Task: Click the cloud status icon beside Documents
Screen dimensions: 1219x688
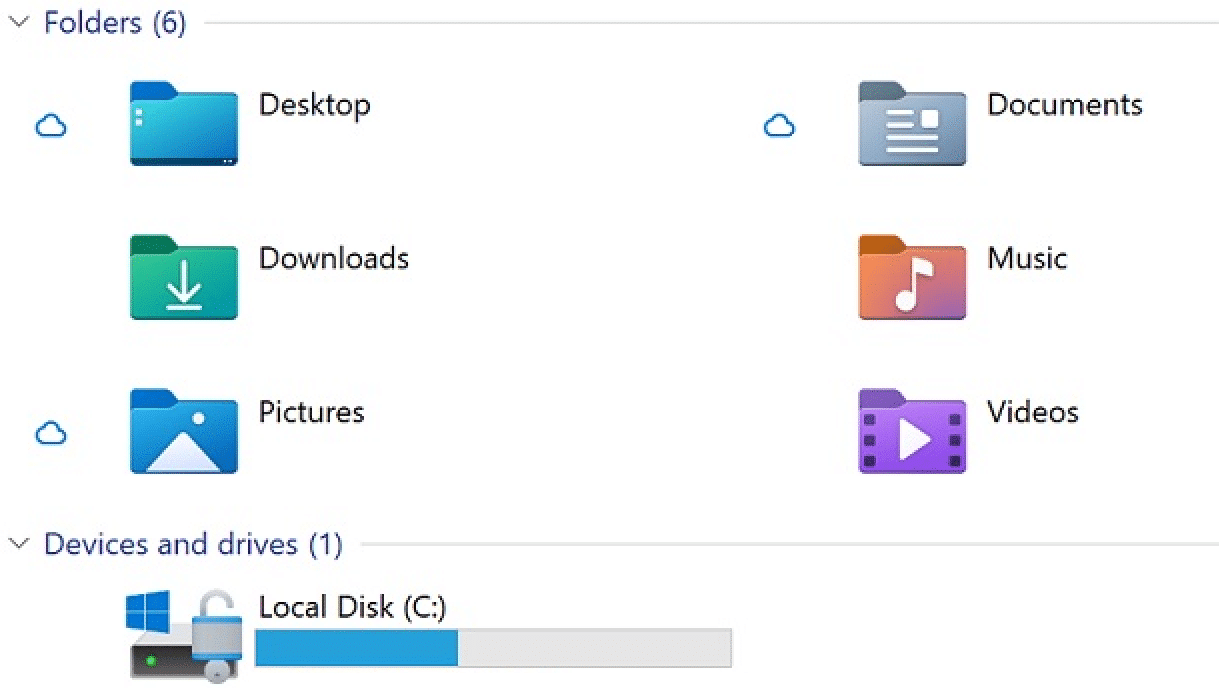Action: [x=779, y=126]
